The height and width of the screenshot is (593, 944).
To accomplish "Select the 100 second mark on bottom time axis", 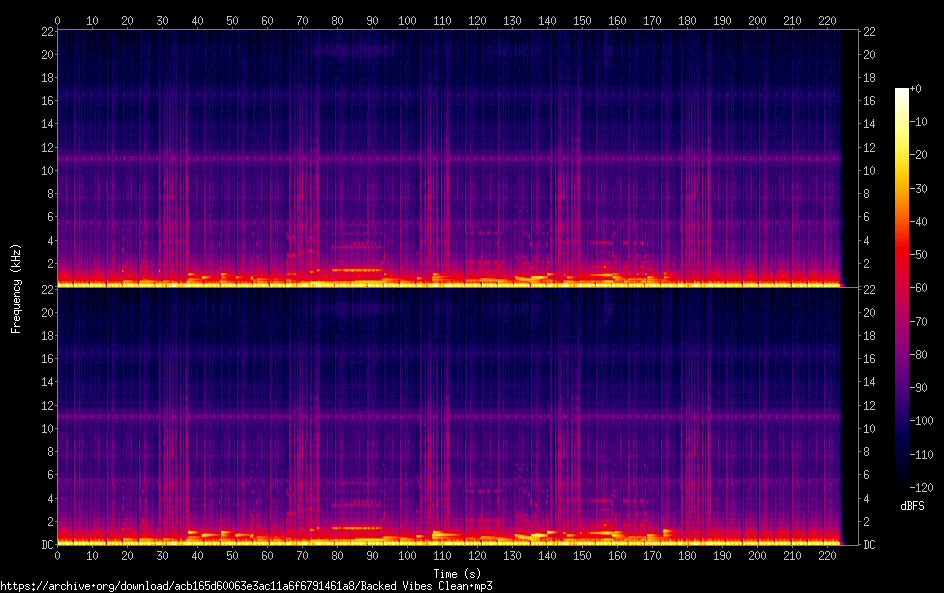I will (x=407, y=555).
